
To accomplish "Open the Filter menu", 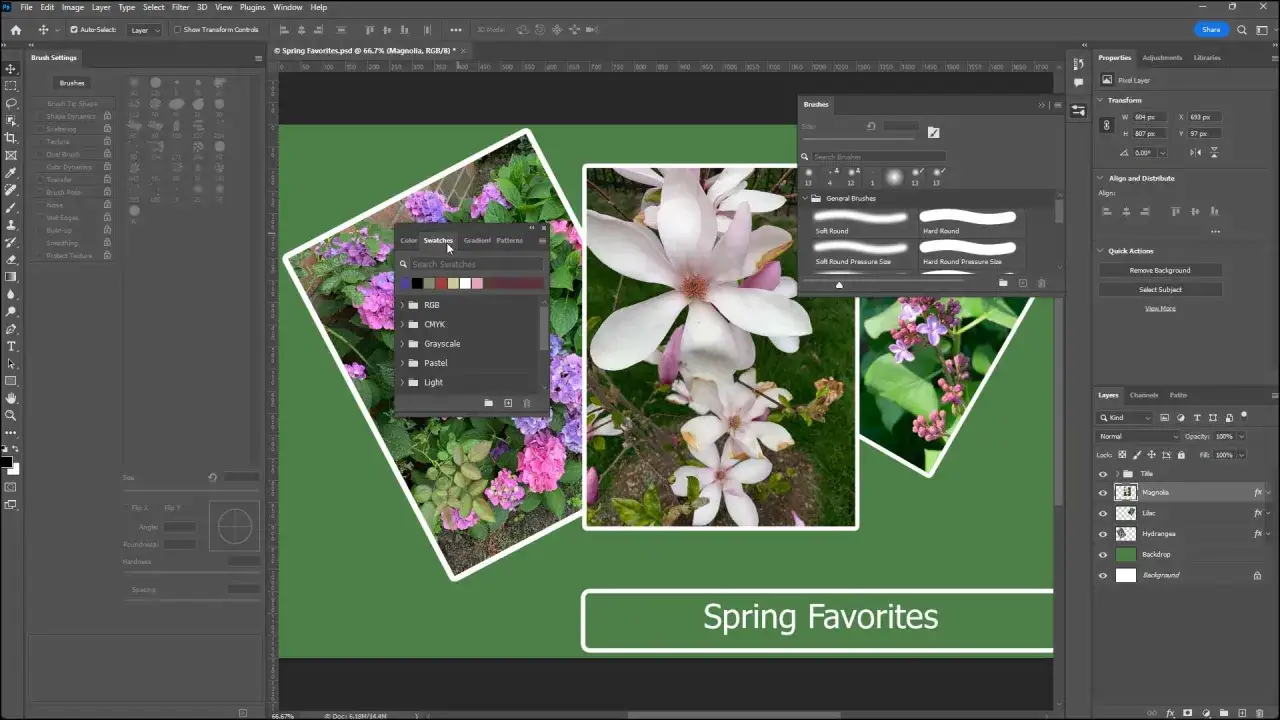I will click(x=180, y=7).
